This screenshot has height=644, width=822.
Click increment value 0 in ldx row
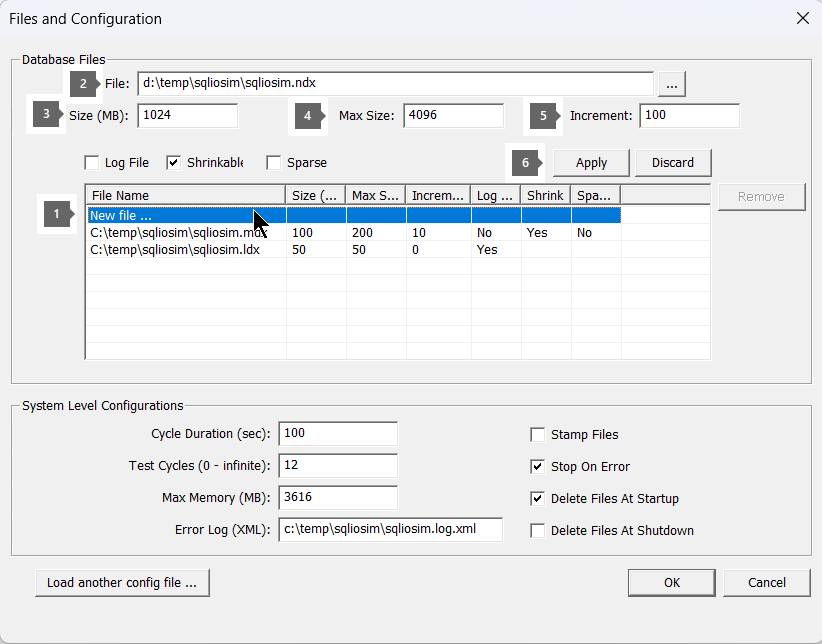click(415, 250)
